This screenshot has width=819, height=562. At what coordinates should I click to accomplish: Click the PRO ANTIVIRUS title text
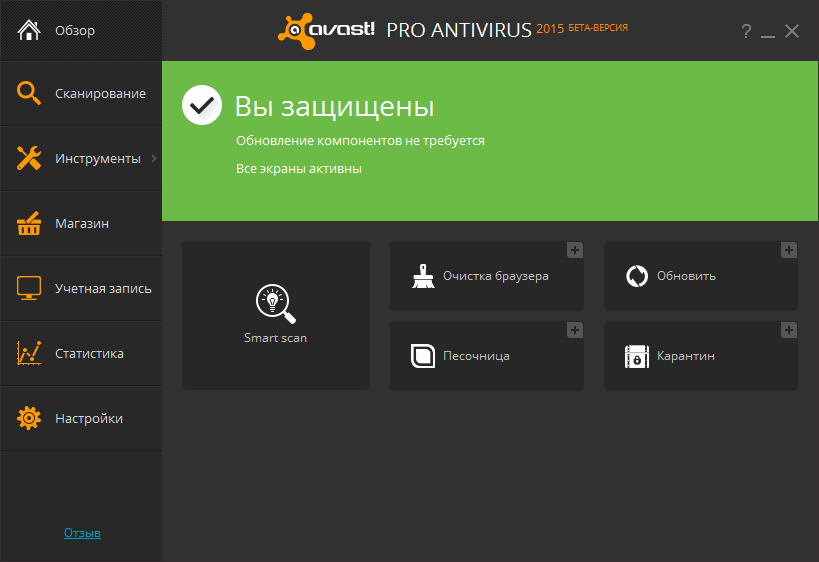tap(459, 30)
